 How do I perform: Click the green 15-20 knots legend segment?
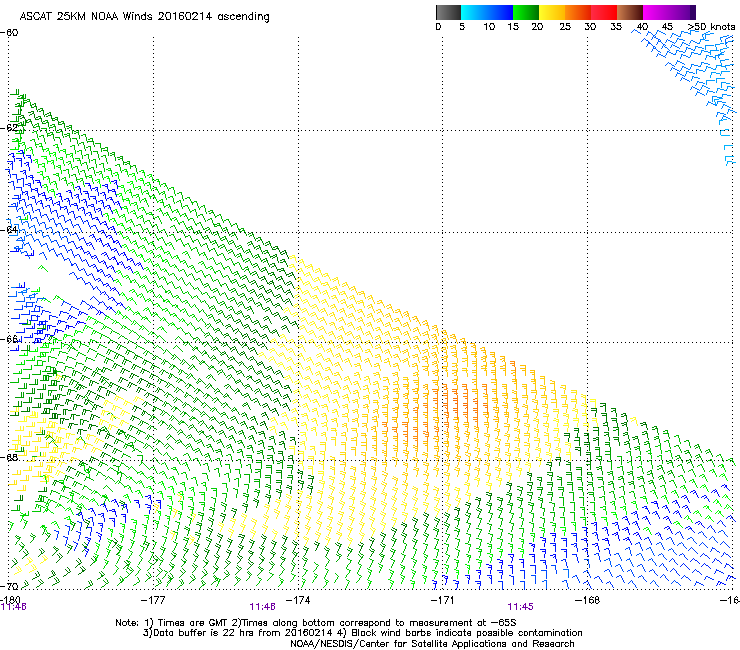pyautogui.click(x=526, y=12)
